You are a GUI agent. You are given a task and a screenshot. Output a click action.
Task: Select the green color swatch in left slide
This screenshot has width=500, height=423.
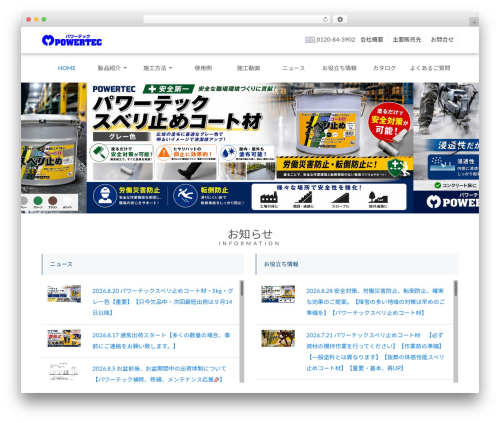(x=38, y=201)
